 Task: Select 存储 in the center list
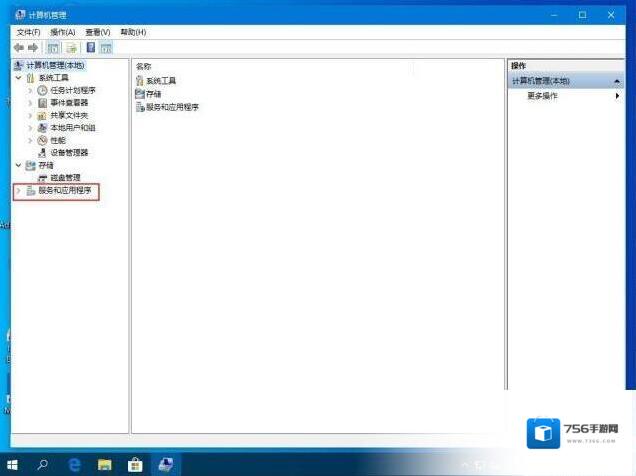(153, 93)
